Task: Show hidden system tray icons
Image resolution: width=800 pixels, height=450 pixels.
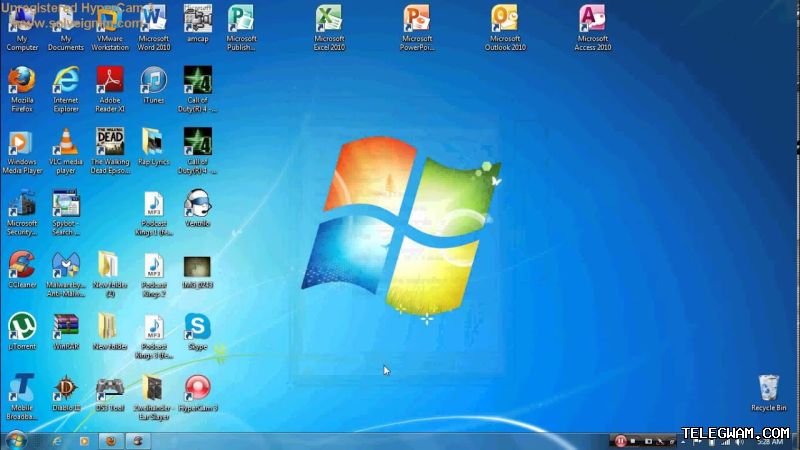Action: (683, 442)
